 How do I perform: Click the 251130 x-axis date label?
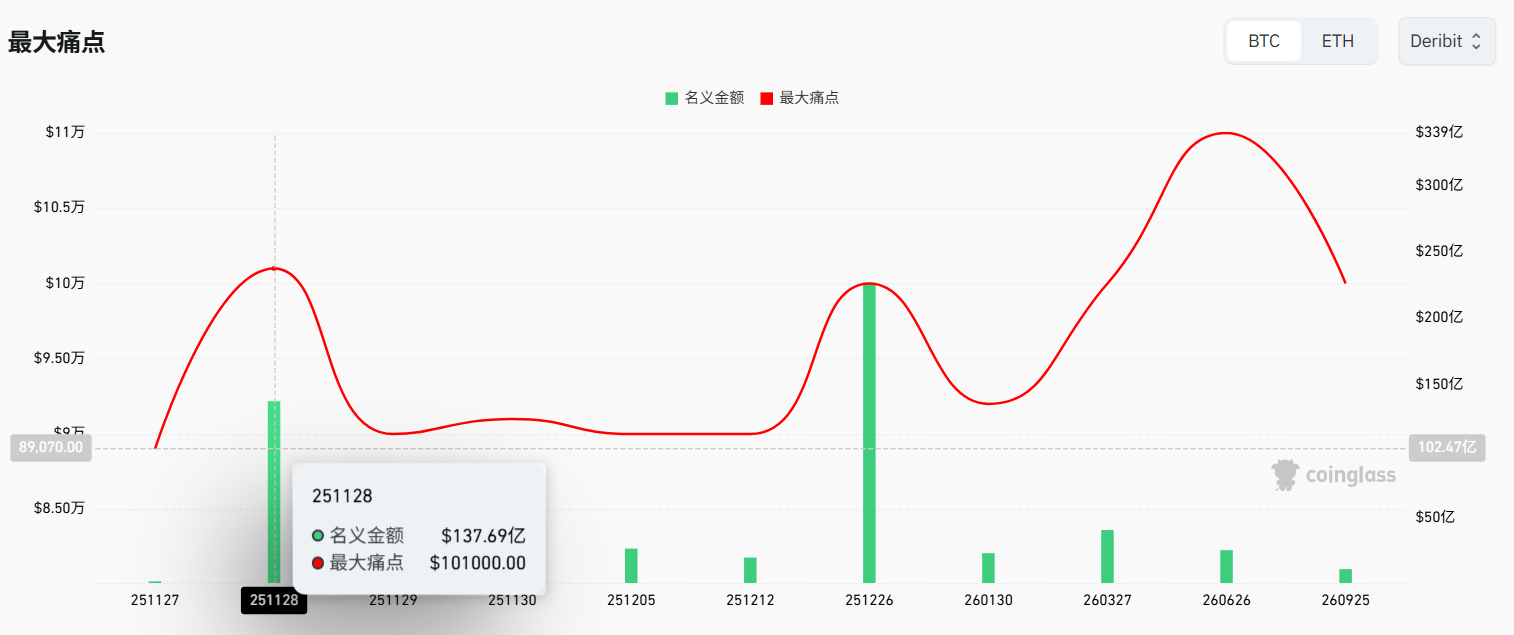coord(512,600)
